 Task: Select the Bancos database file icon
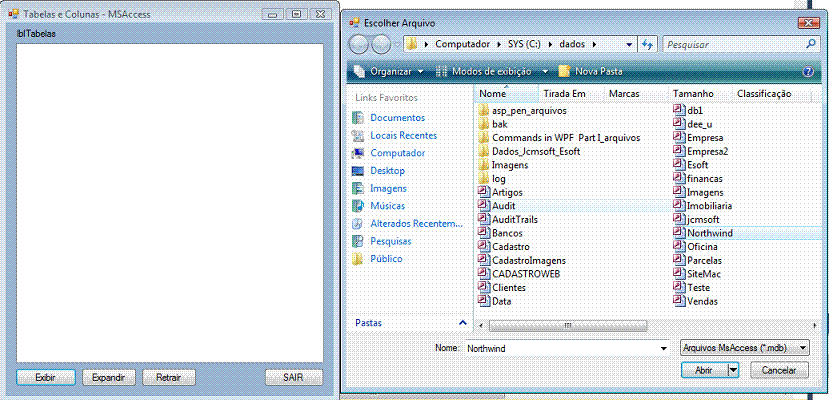click(483, 232)
